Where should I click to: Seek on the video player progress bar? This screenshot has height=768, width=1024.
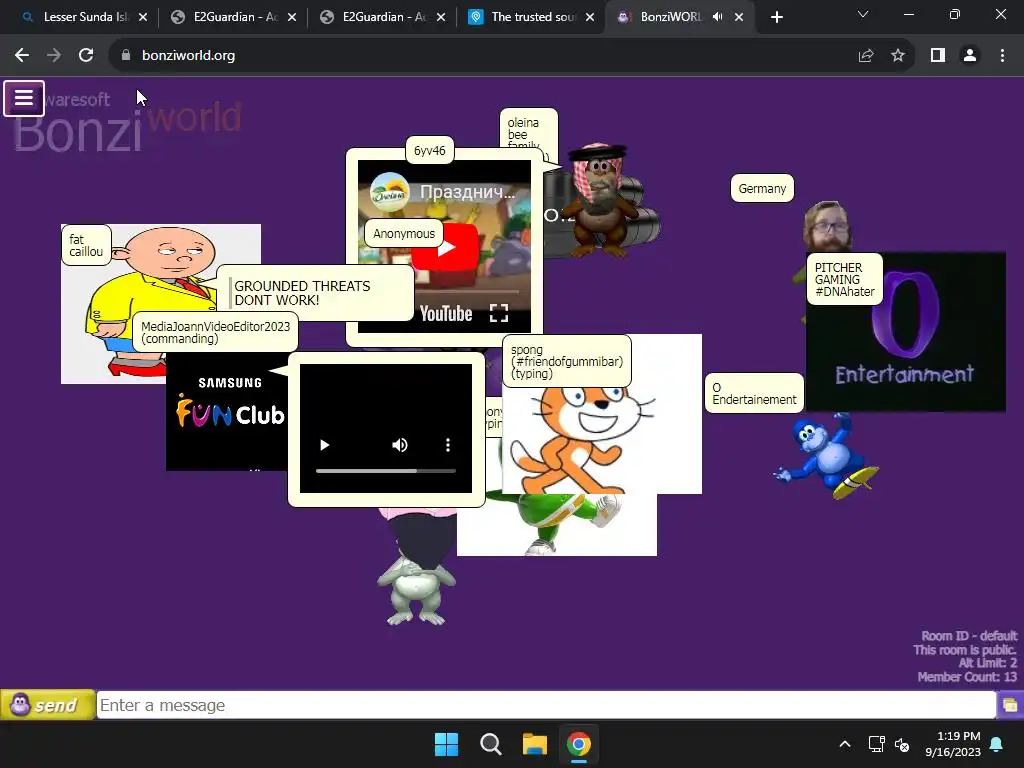pyautogui.click(x=385, y=471)
